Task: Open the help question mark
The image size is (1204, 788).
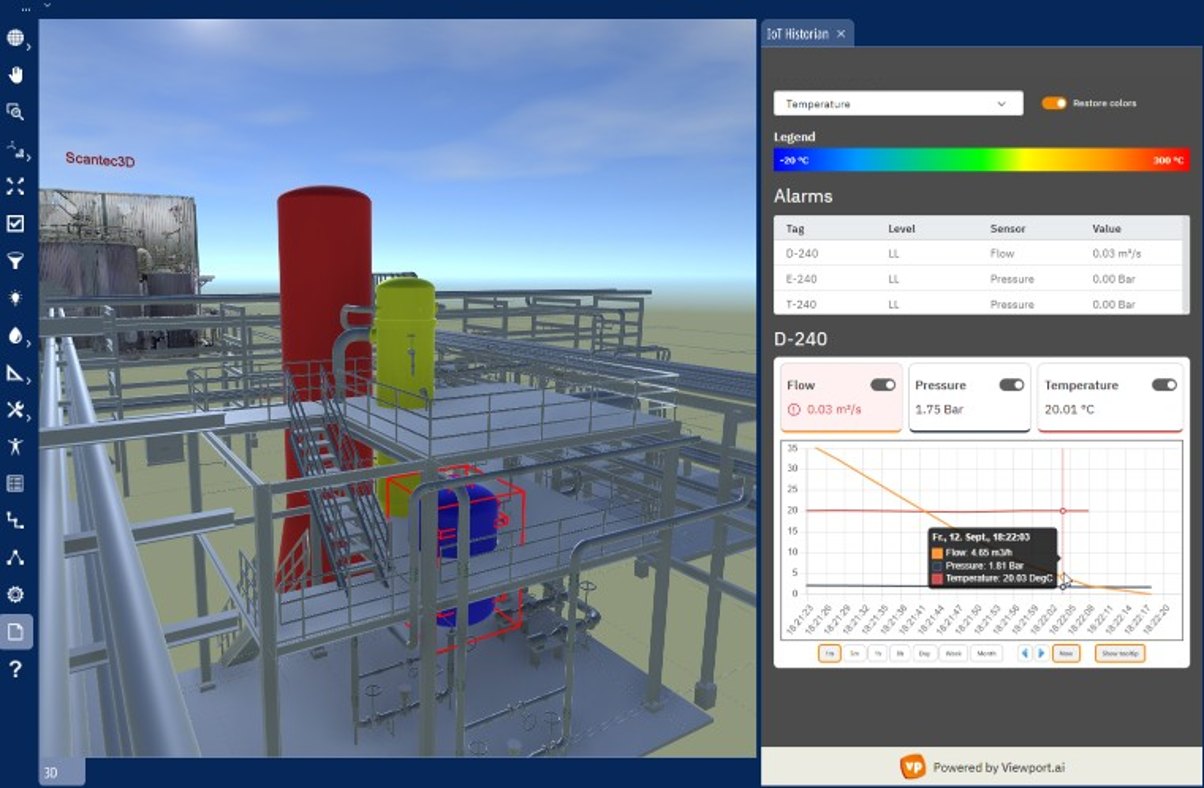Action: click(15, 669)
